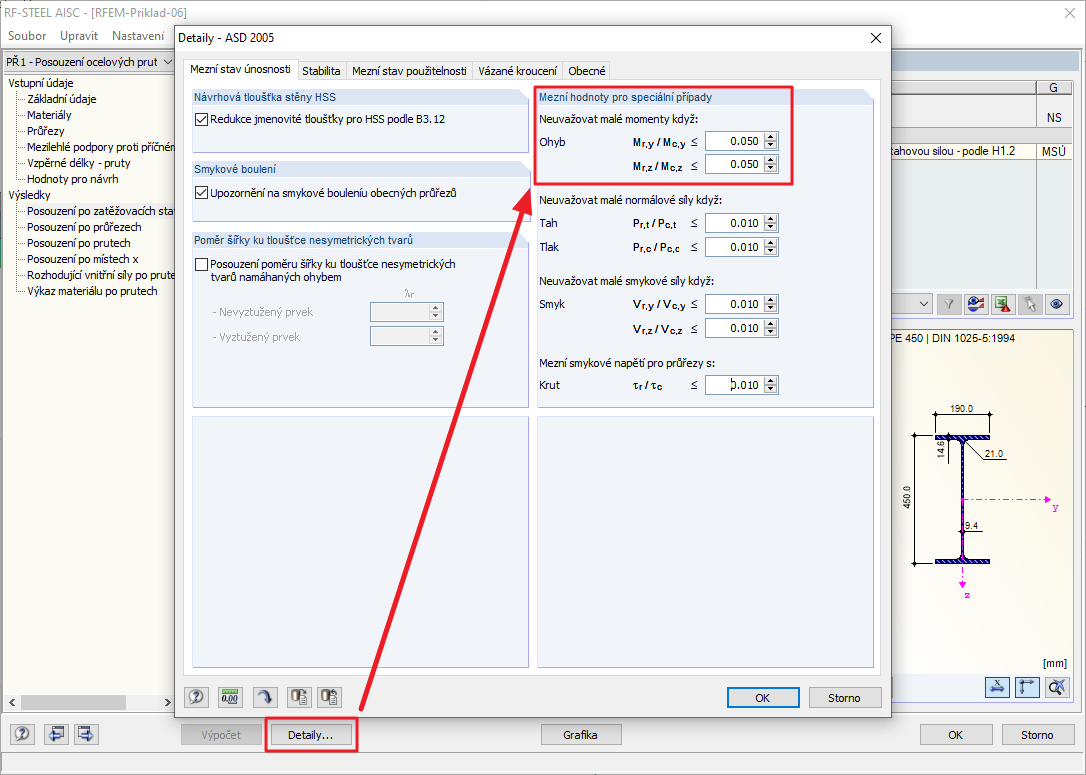Select Hodnoty pro návrh item
1086x775 pixels.
(73, 179)
